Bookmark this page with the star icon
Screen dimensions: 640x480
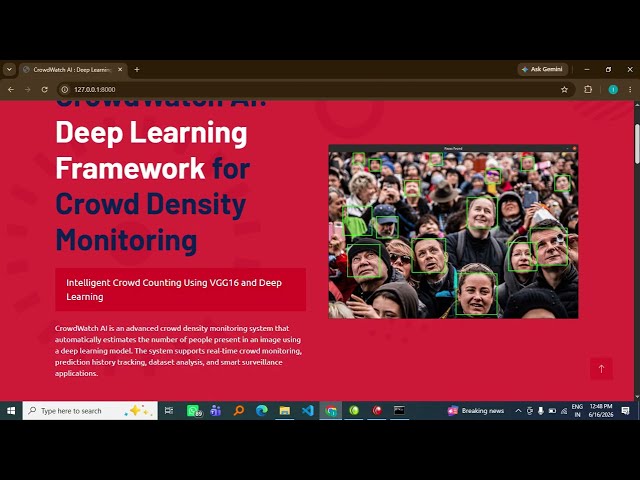click(564, 89)
